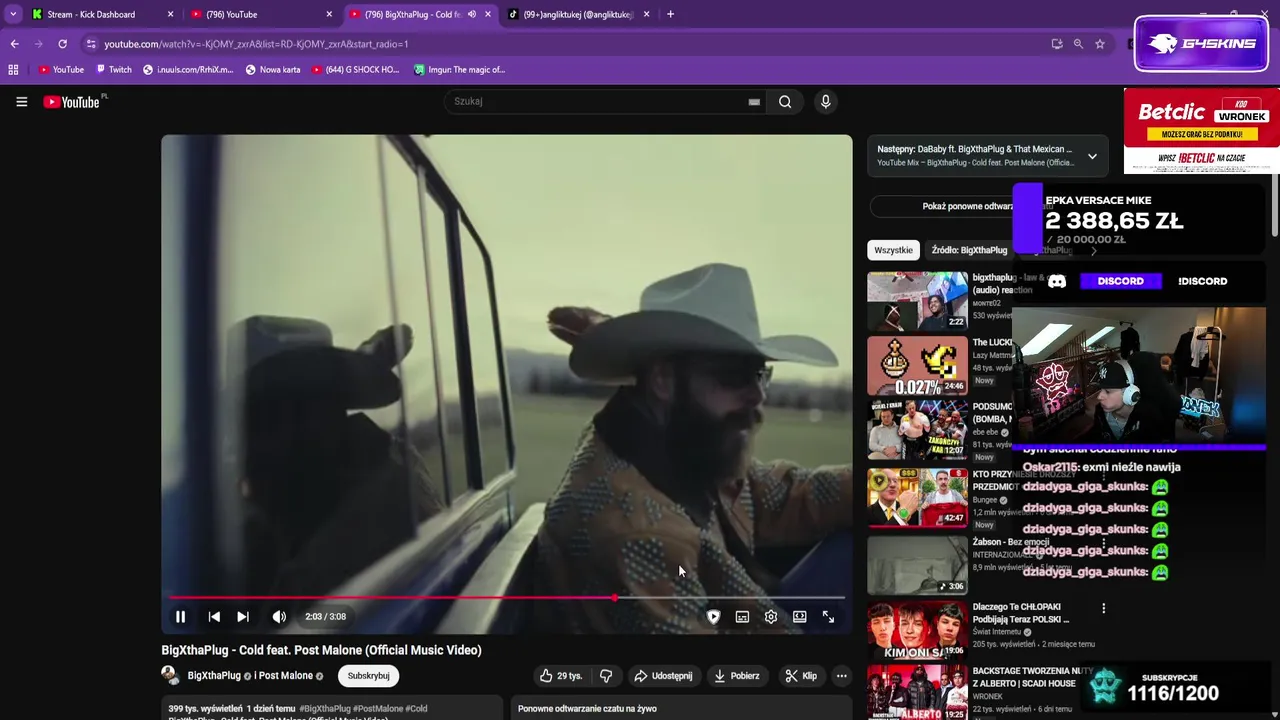Image resolution: width=1280 pixels, height=720 pixels.
Task: Seek on the red video progress bar
Action: (x=507, y=598)
